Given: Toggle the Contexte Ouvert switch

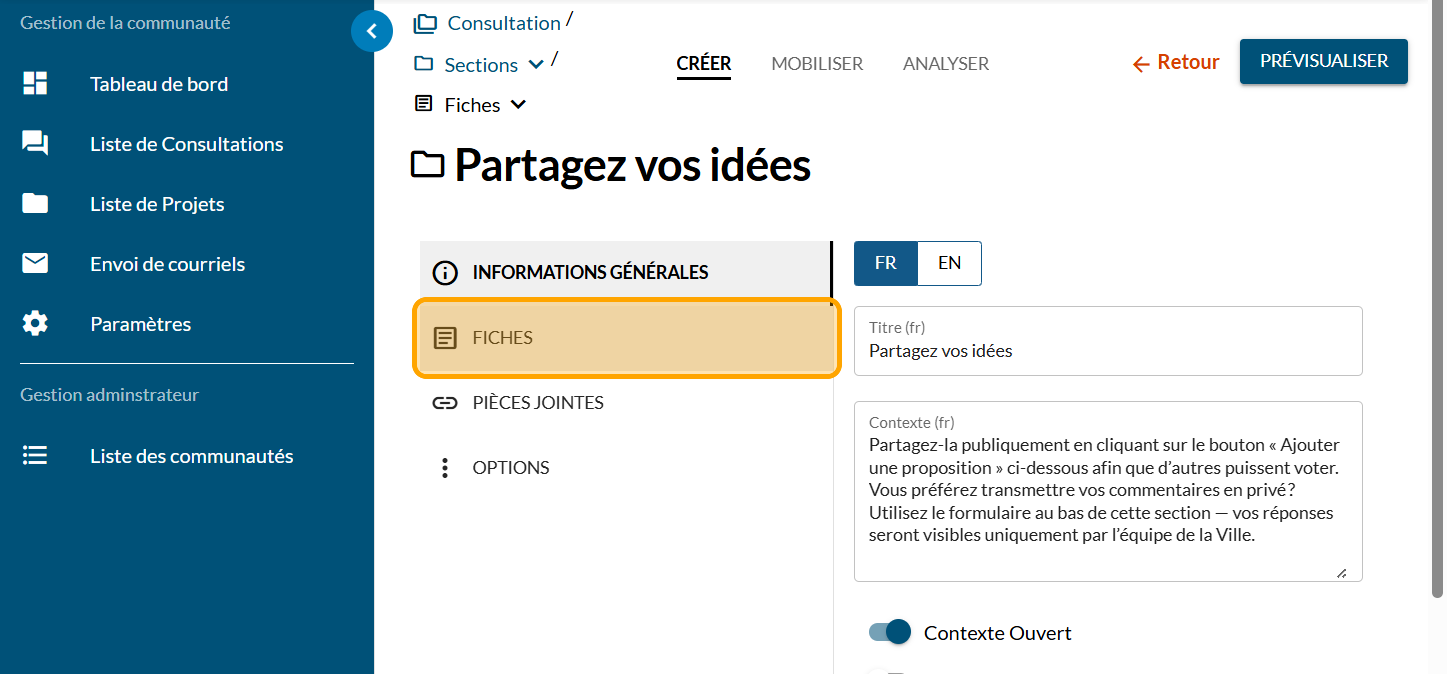Looking at the screenshot, I should tap(890, 632).
